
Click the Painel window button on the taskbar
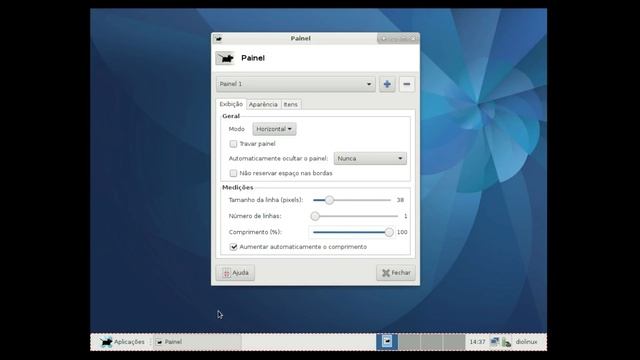click(198, 342)
